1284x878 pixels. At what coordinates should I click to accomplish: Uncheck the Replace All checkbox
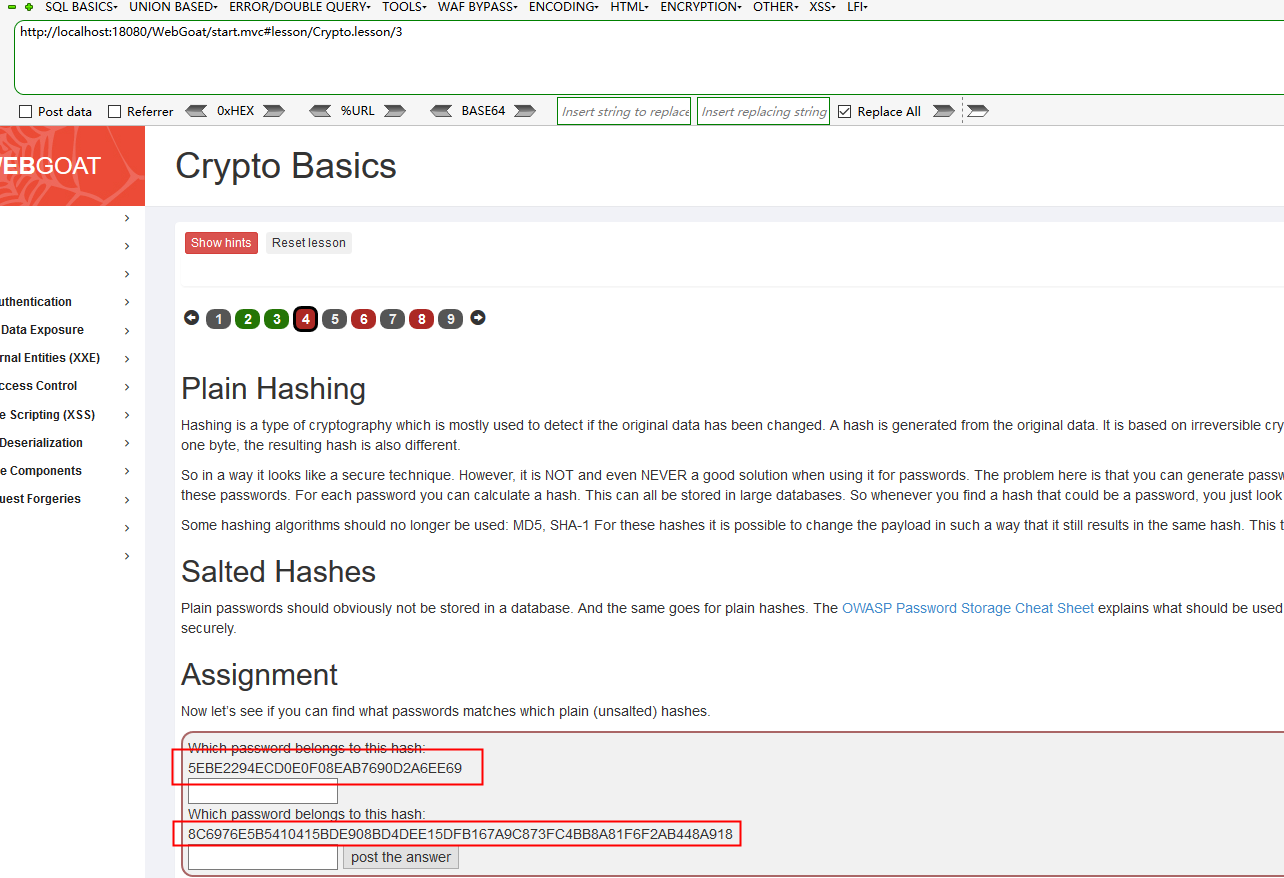click(845, 112)
